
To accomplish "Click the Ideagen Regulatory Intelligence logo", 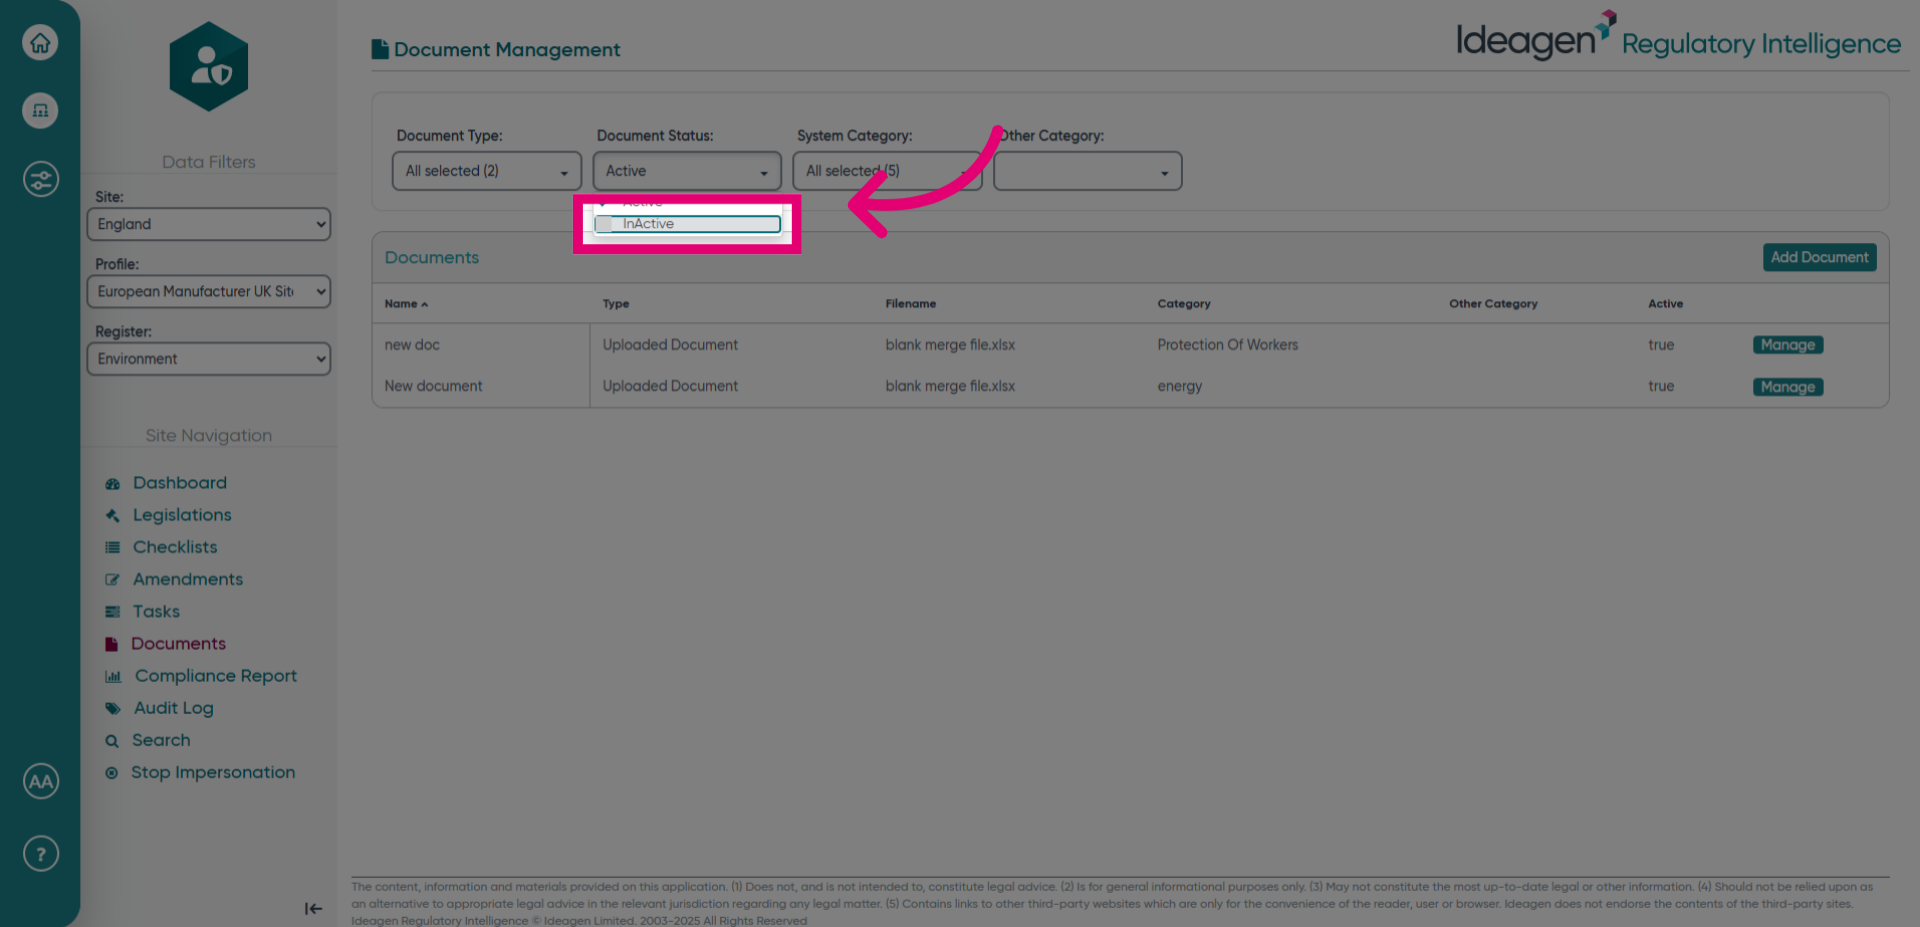I will pyautogui.click(x=1678, y=38).
